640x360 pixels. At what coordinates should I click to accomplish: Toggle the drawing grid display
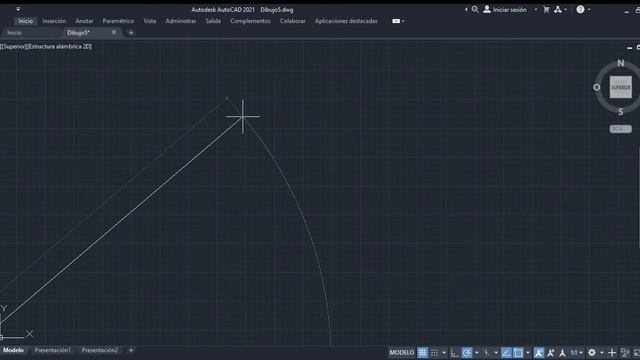click(422, 352)
